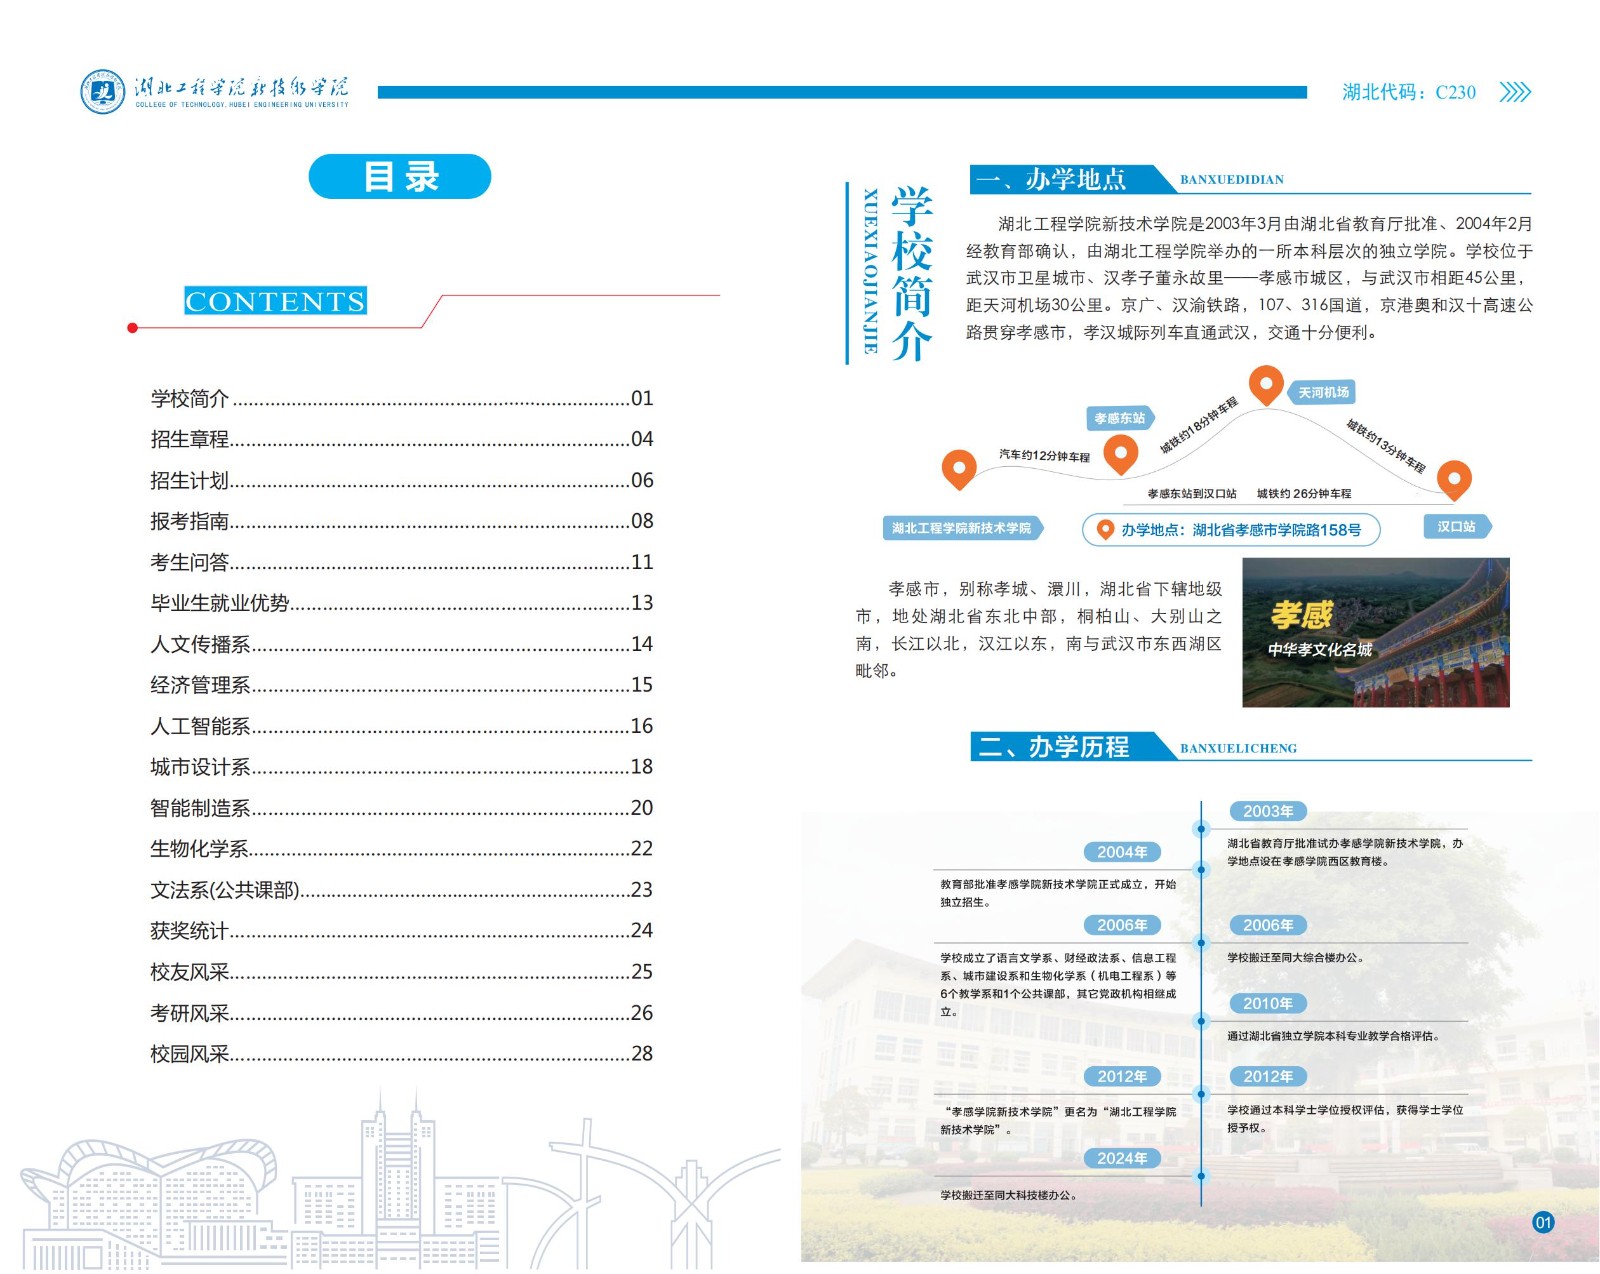The image size is (1600, 1274).
Task: Open the 报考指南 contents entry
Action: pyautogui.click(x=401, y=521)
